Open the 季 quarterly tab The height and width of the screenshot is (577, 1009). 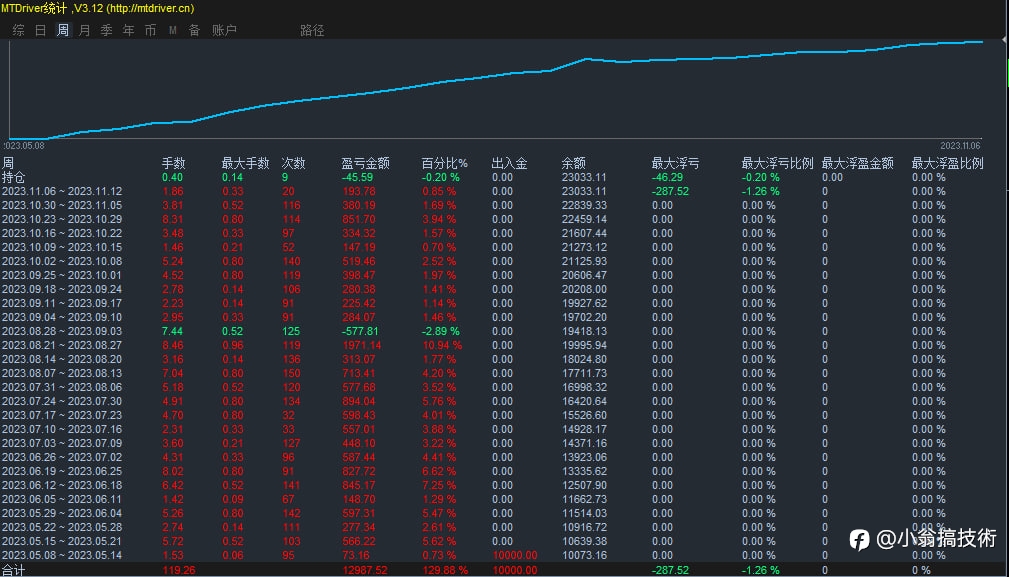pos(107,30)
